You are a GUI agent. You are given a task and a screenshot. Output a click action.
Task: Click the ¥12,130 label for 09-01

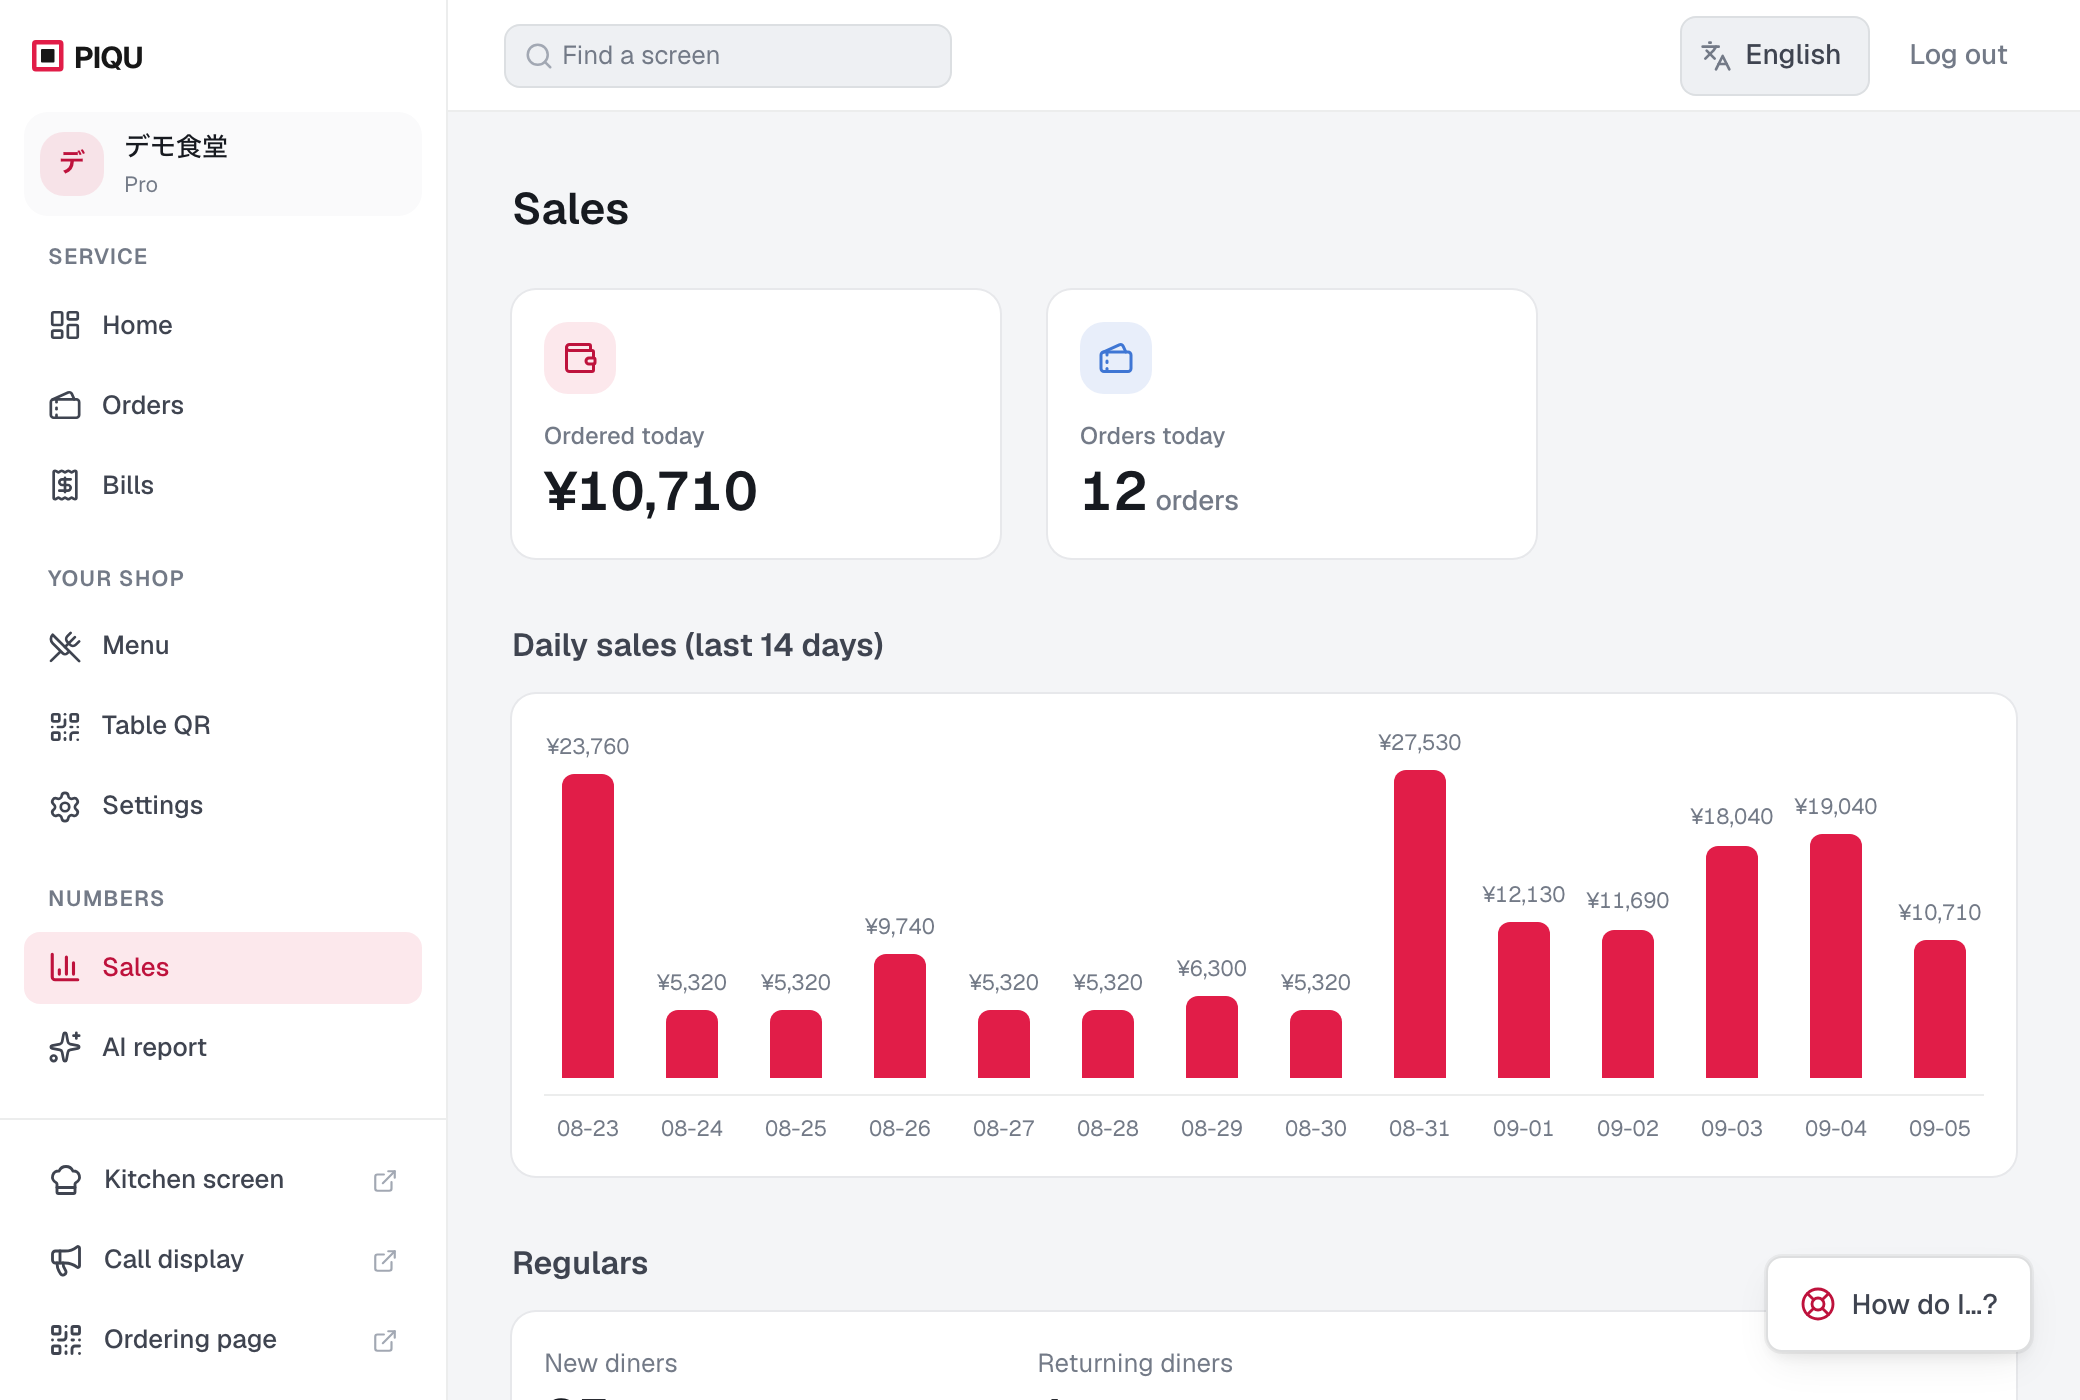(1524, 894)
